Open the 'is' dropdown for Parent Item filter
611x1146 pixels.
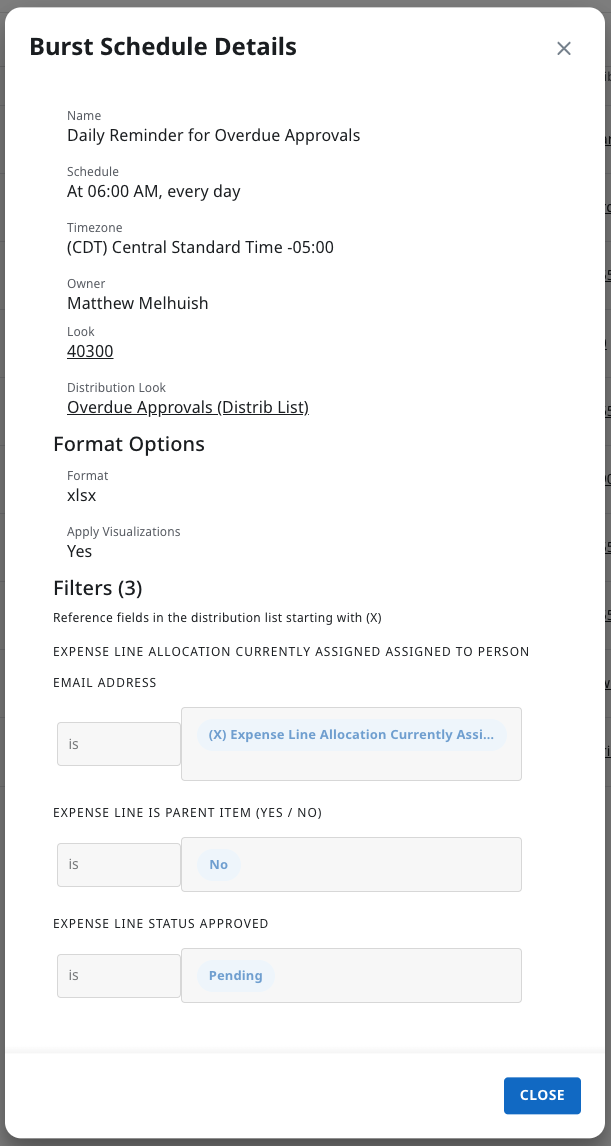[118, 864]
